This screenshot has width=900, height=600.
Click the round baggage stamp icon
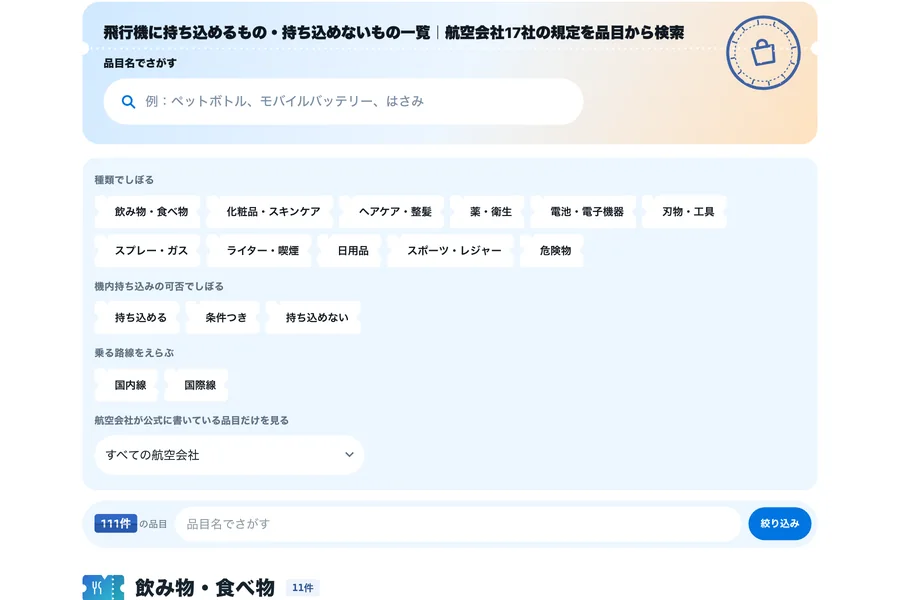point(763,52)
